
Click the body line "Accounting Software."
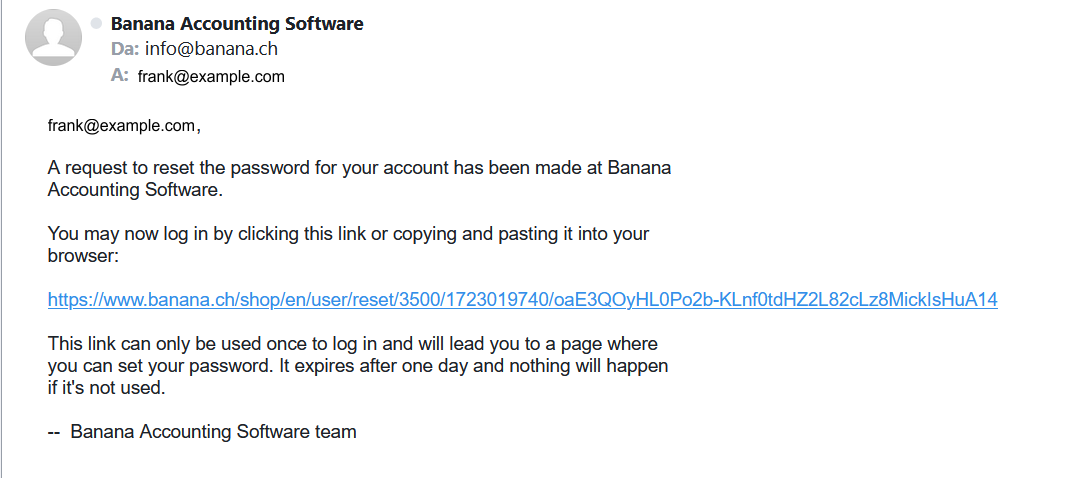coord(135,189)
